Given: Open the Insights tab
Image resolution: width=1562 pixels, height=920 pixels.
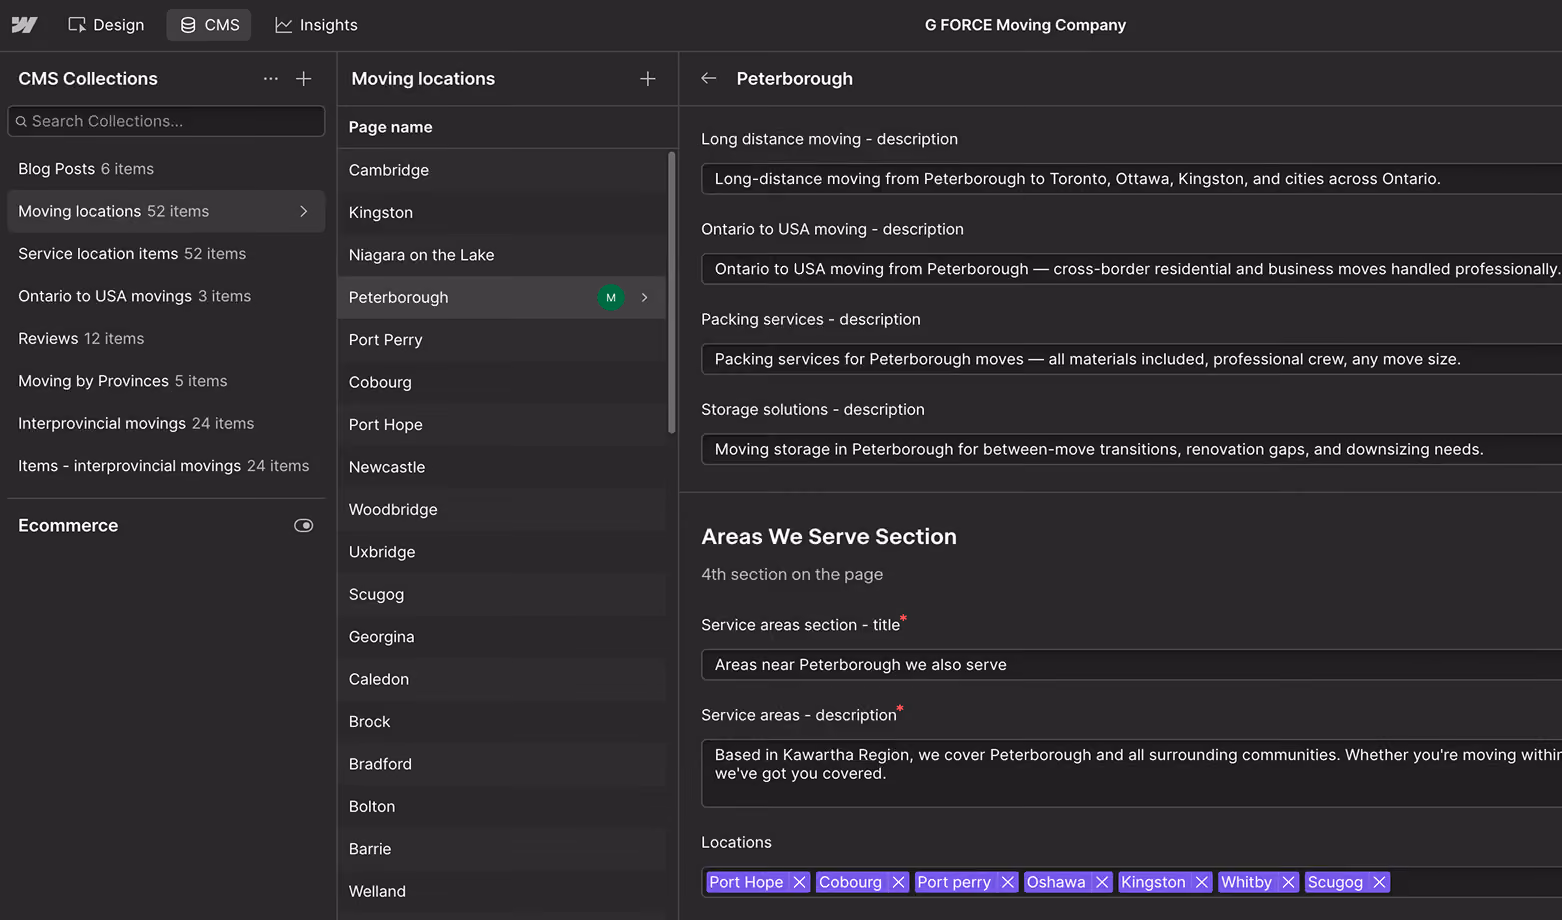Looking at the screenshot, I should pos(316,25).
